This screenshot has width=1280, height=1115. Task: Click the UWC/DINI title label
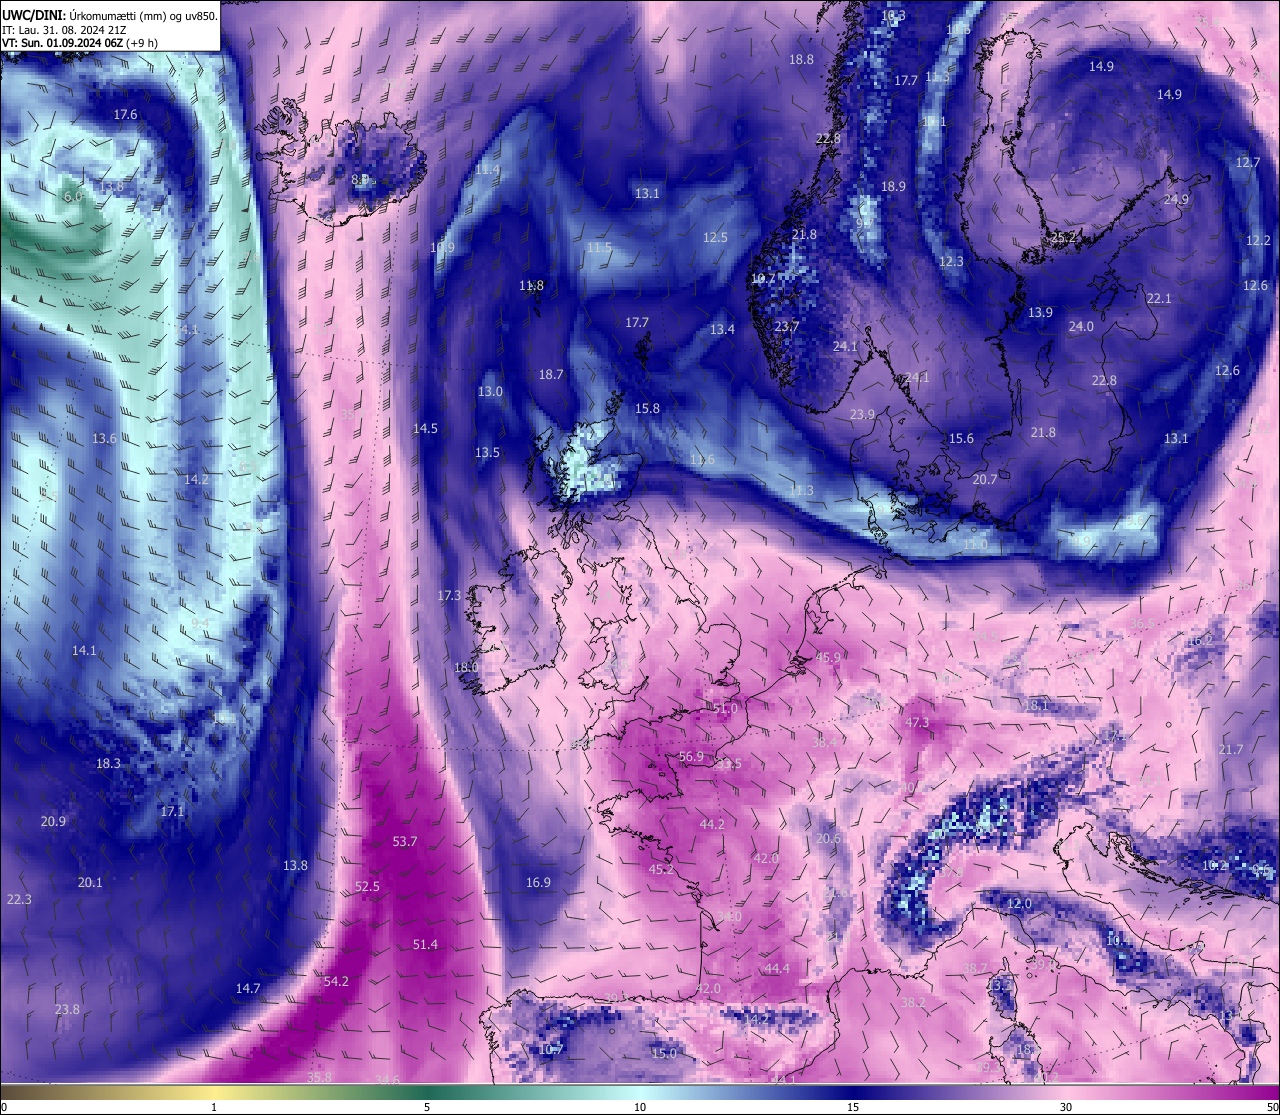pyautogui.click(x=33, y=16)
